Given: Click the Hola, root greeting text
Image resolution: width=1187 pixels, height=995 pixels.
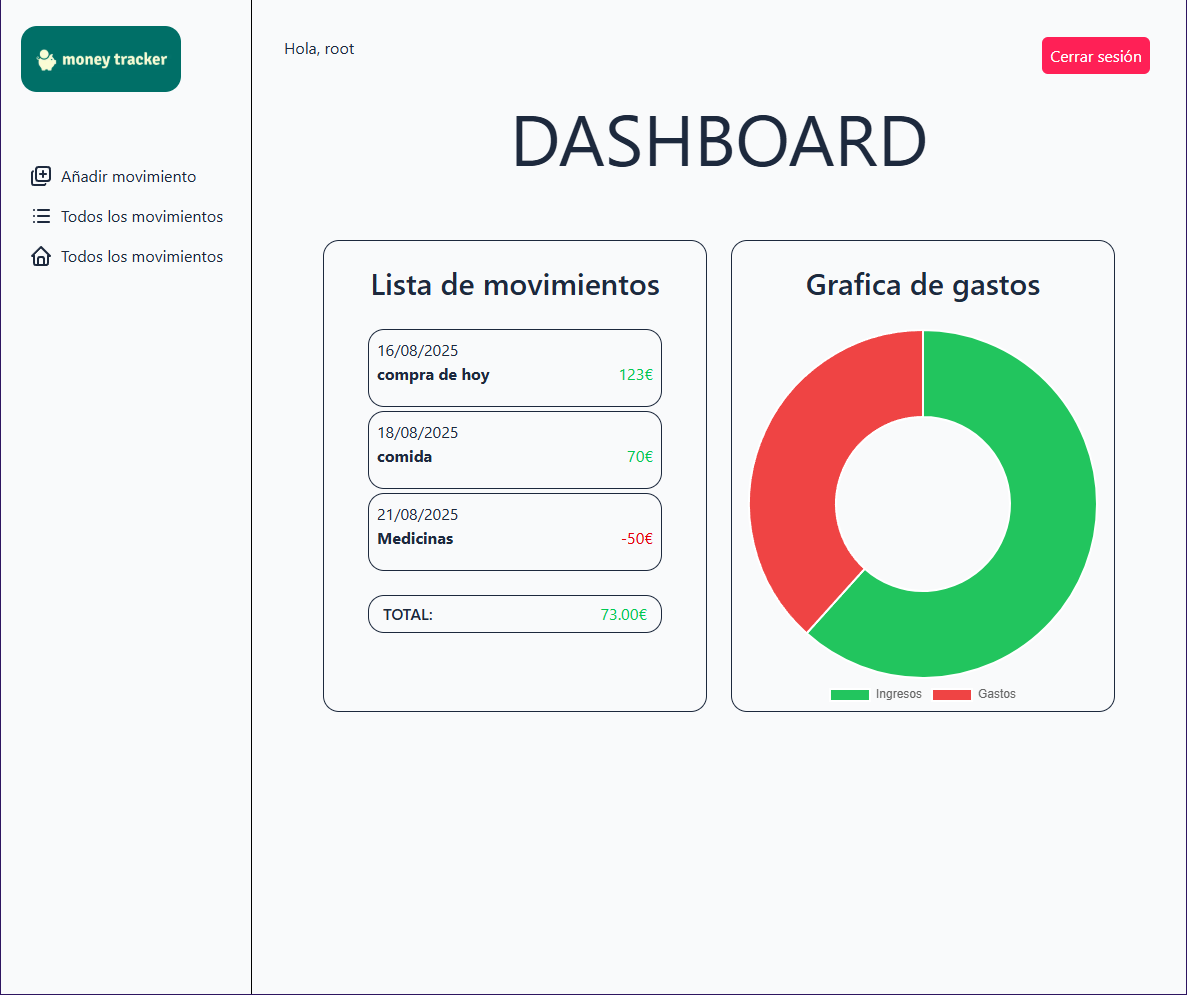Looking at the screenshot, I should tap(319, 49).
